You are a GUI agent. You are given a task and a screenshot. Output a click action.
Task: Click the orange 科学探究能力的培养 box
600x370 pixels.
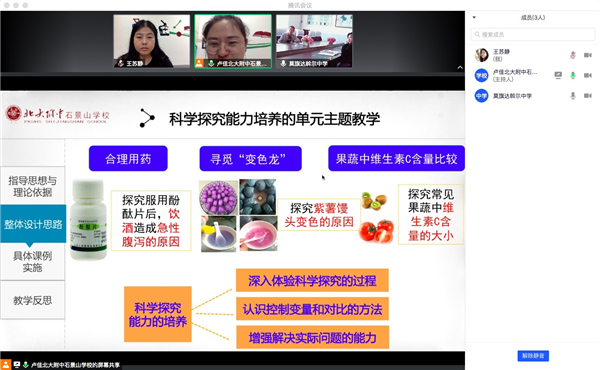coord(158,314)
